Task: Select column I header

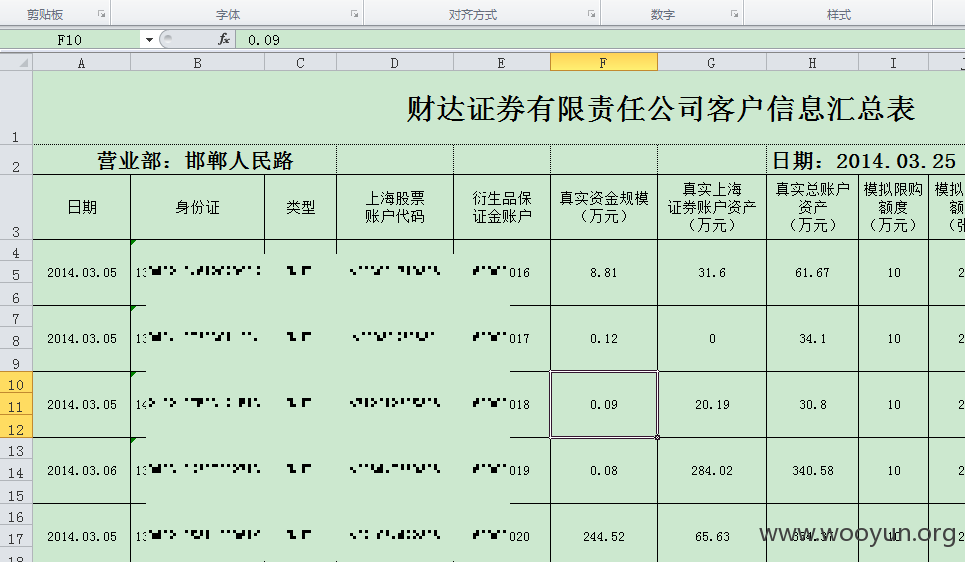Action: [x=893, y=63]
